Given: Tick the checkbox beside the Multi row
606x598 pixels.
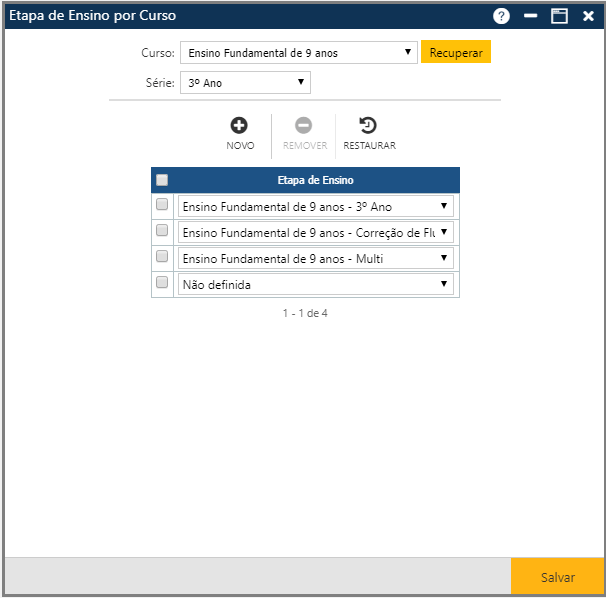Looking at the screenshot, I should click(x=162, y=257).
